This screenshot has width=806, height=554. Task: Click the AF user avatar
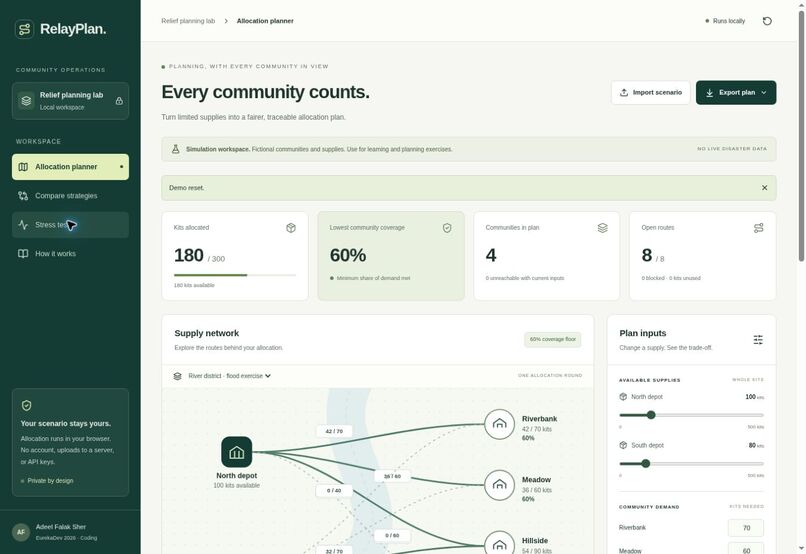[x=21, y=532]
